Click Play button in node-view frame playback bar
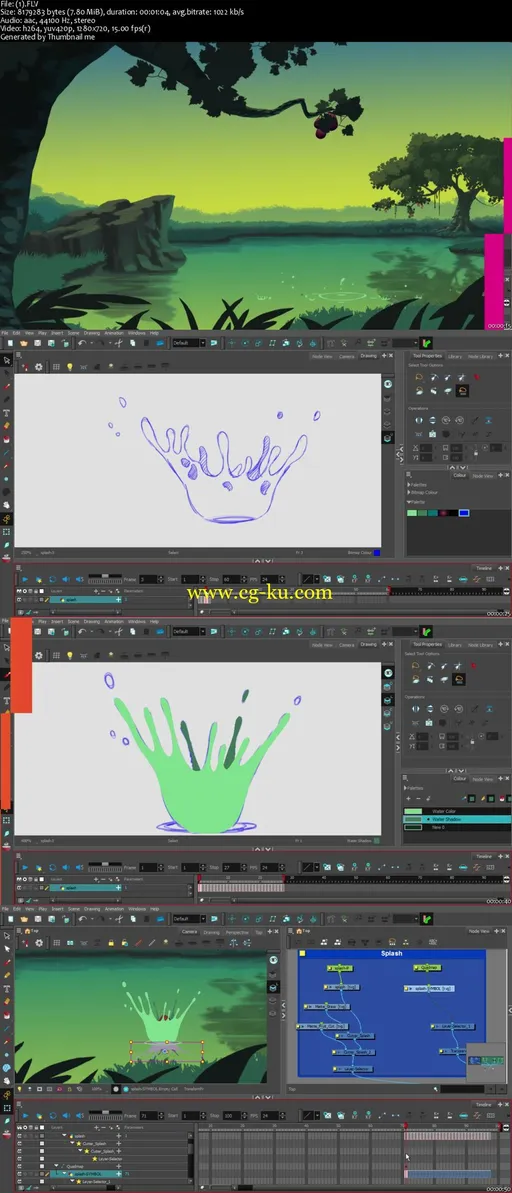This screenshot has height=1193, width=512. [x=25, y=1115]
